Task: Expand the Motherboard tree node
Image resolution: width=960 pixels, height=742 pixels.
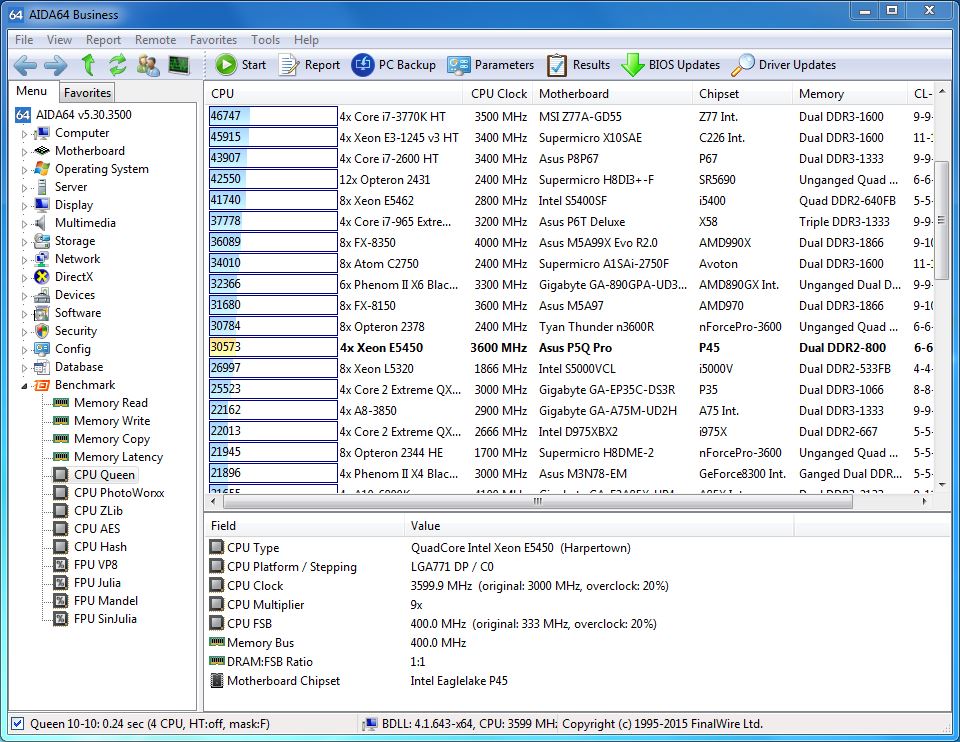Action: tap(24, 152)
